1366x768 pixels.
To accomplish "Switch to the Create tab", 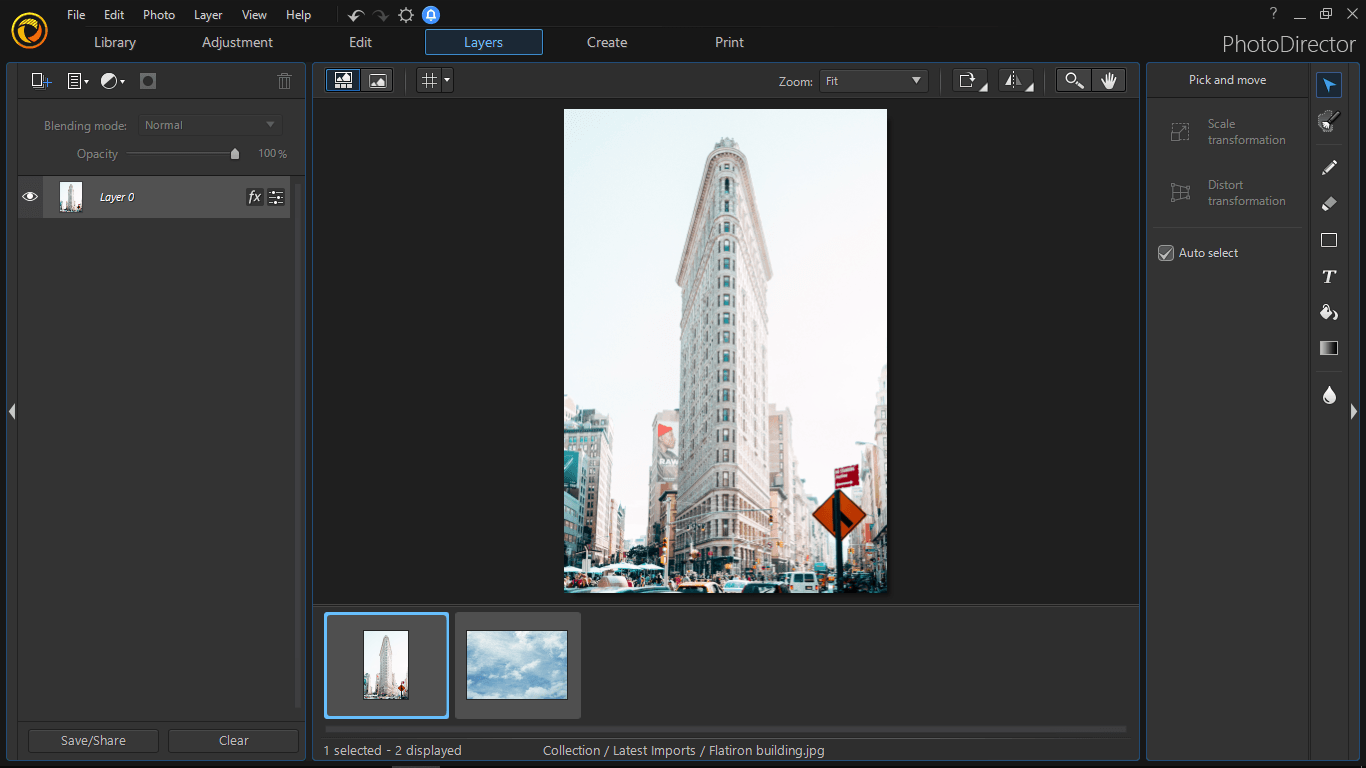I will [x=607, y=42].
